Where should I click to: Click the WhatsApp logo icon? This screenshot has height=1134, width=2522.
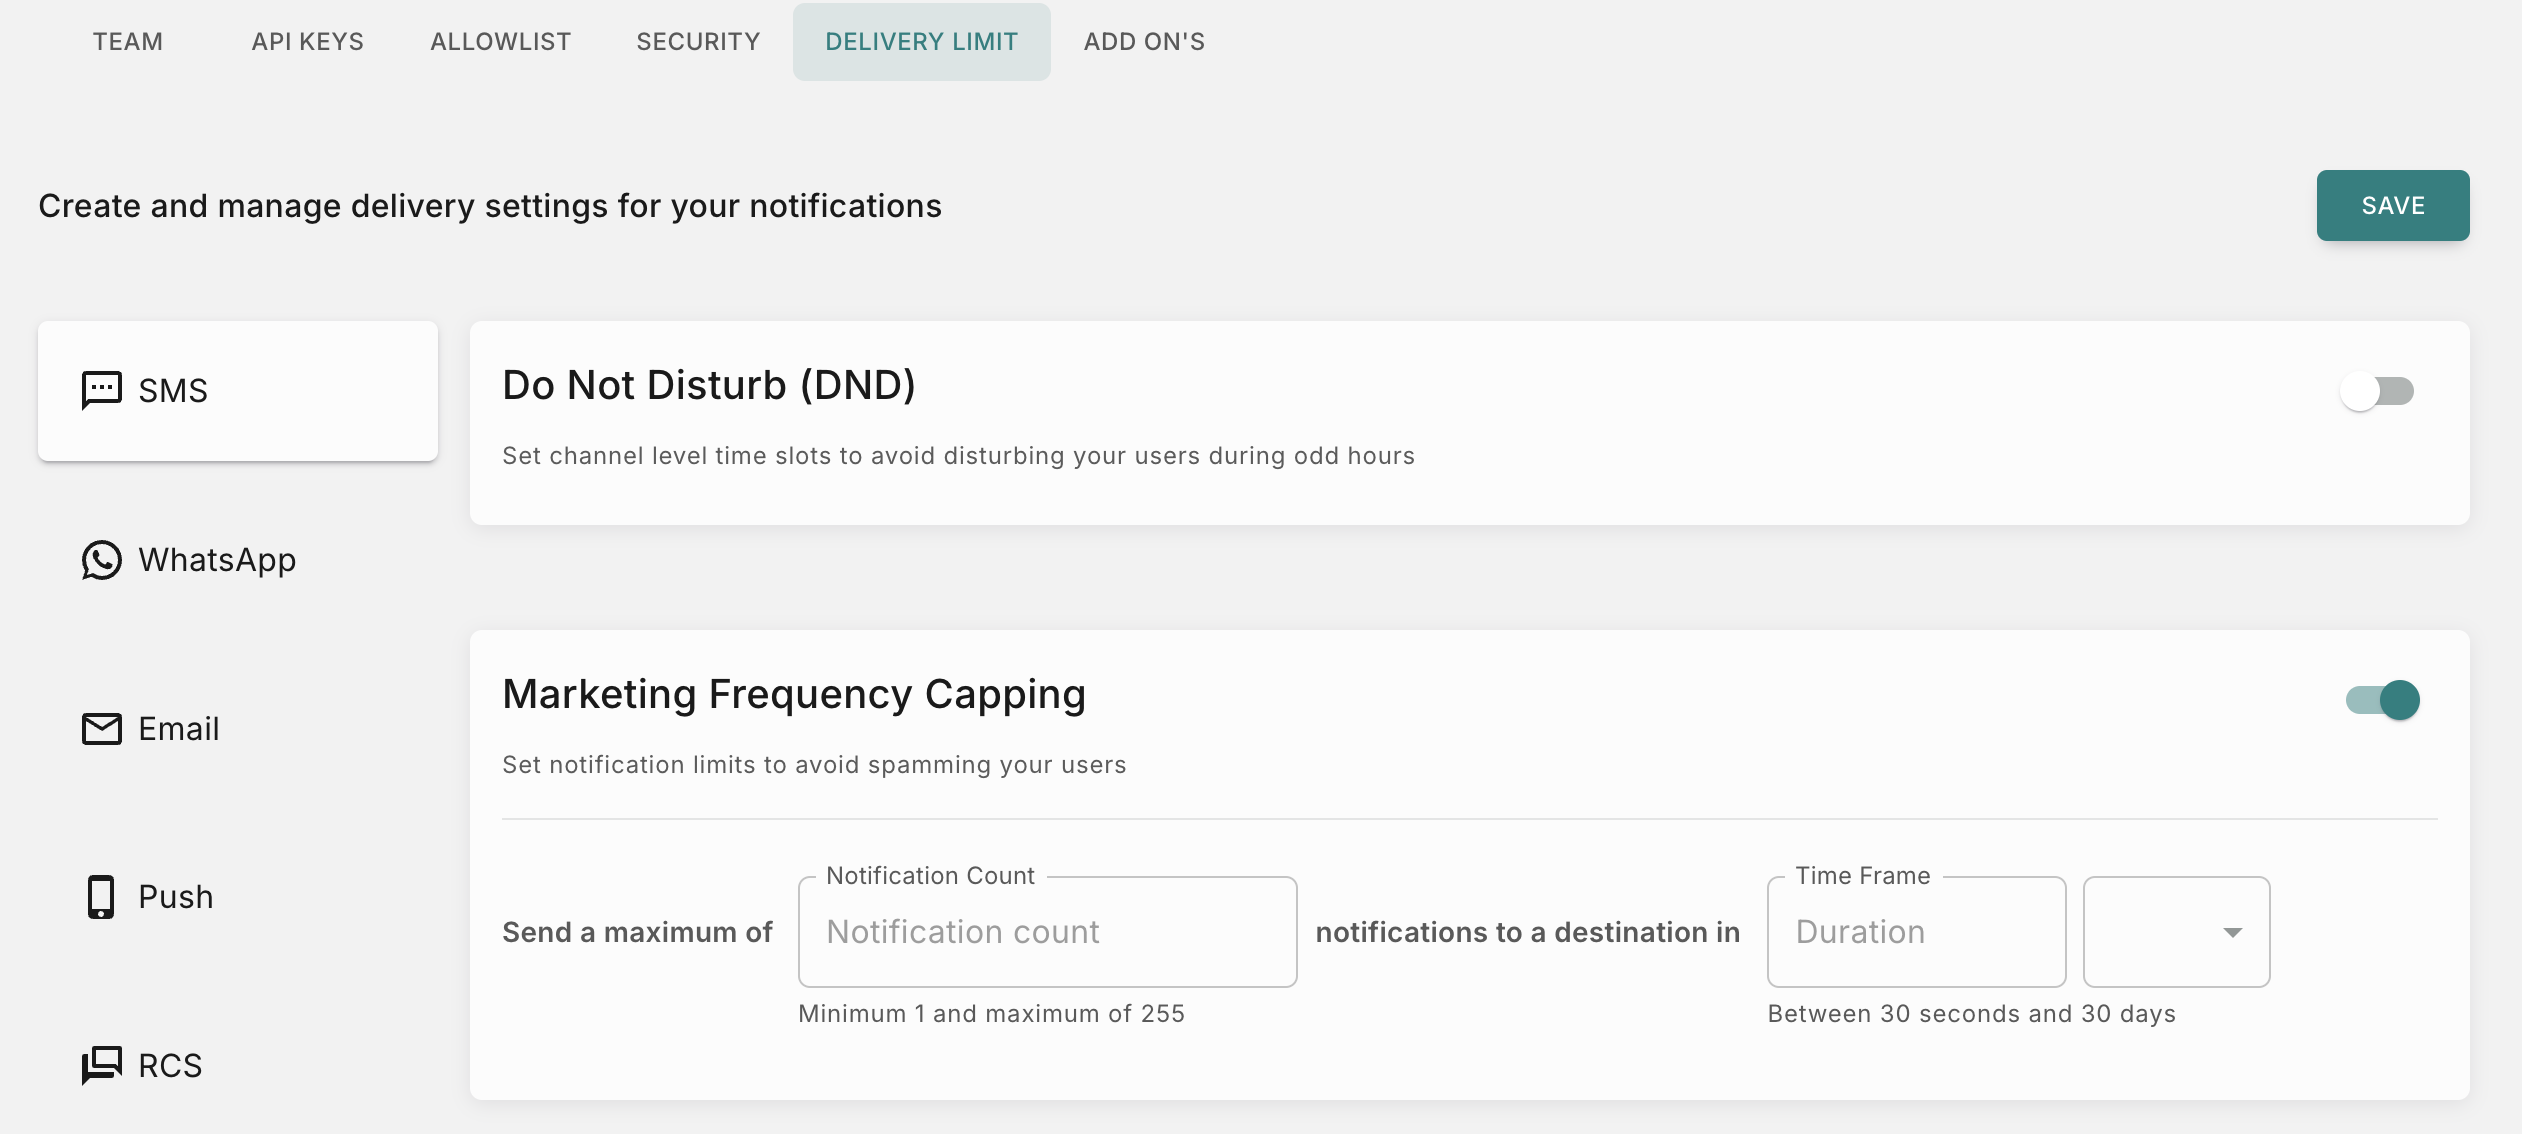[101, 560]
